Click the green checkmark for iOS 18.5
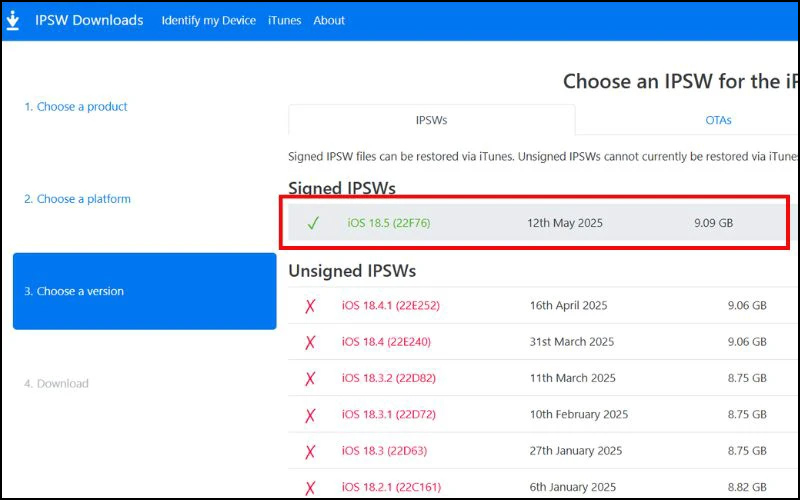This screenshot has width=800, height=500. (313, 223)
